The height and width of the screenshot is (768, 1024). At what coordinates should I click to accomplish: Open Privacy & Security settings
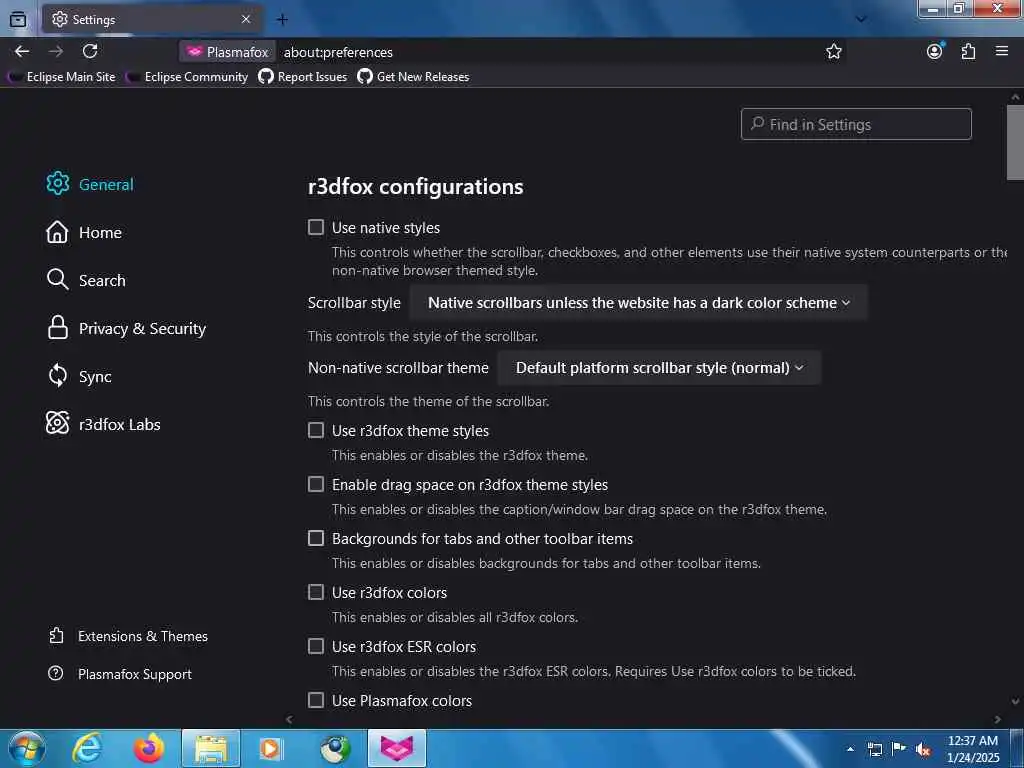[x=126, y=328]
